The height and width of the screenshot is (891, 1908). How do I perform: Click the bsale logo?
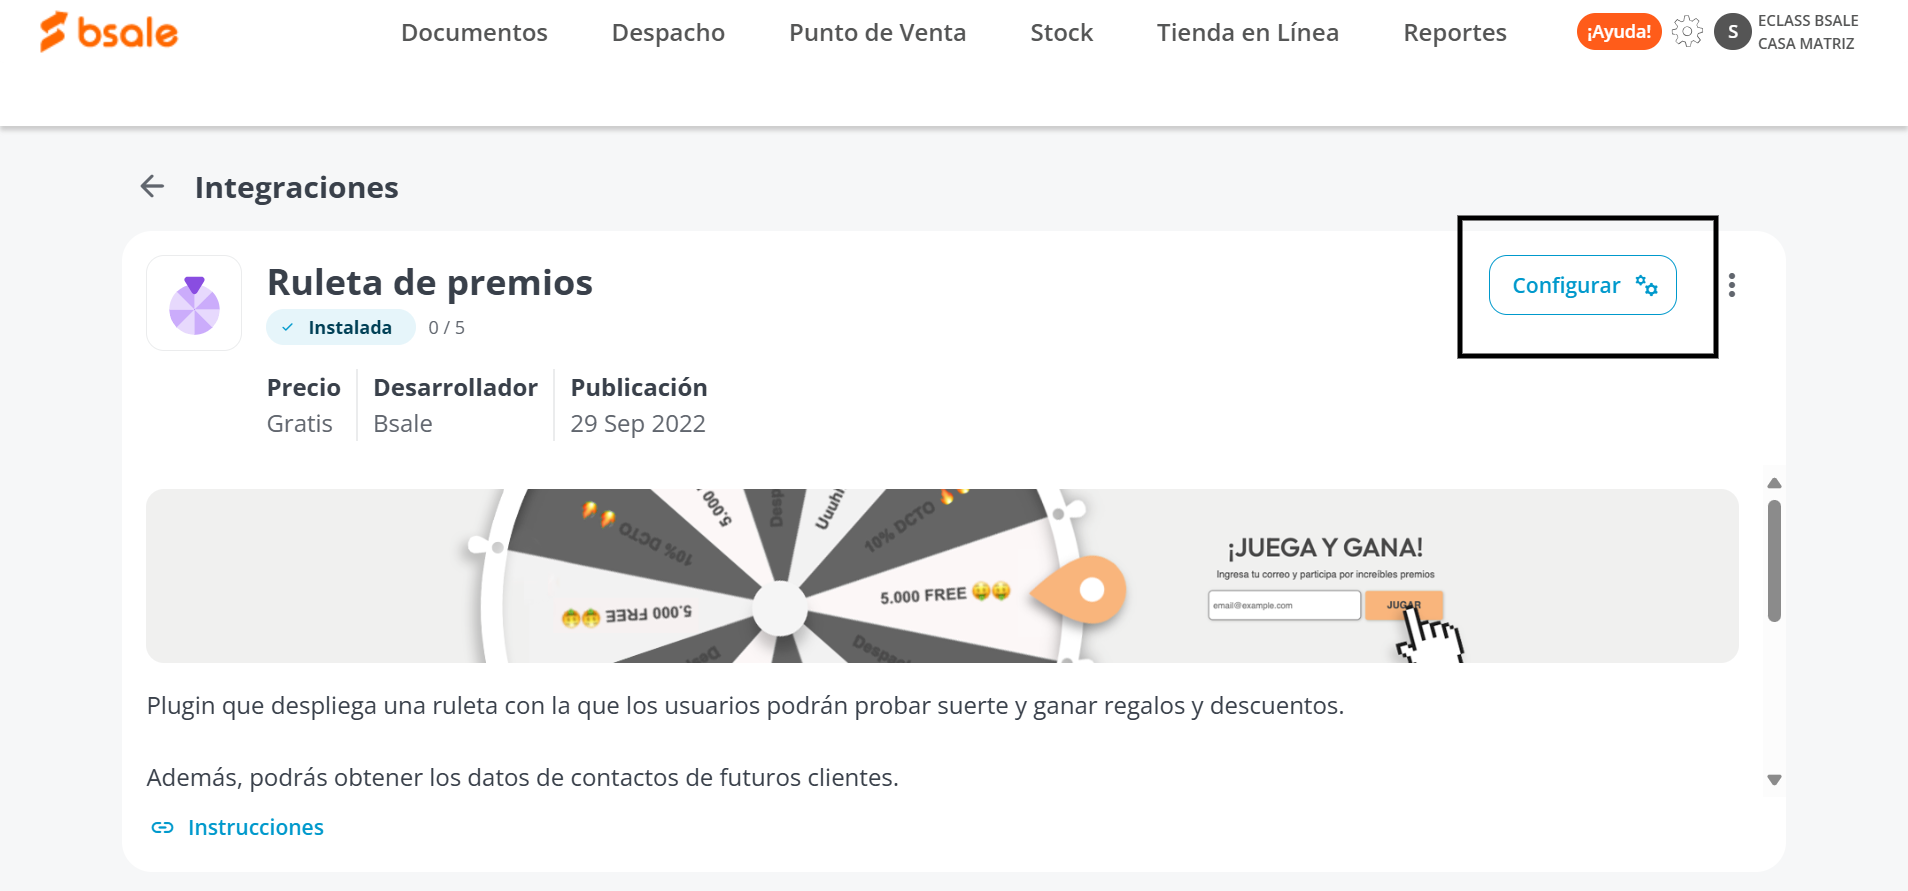109,32
